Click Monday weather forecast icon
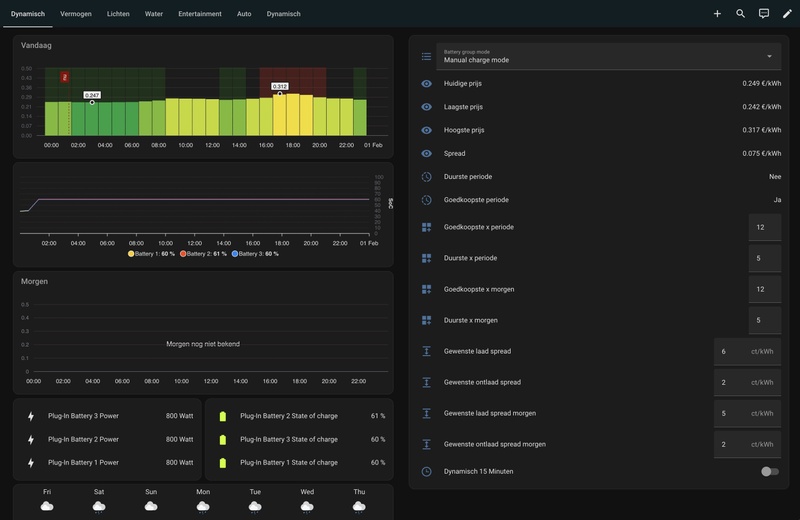800x520 pixels. 203,507
